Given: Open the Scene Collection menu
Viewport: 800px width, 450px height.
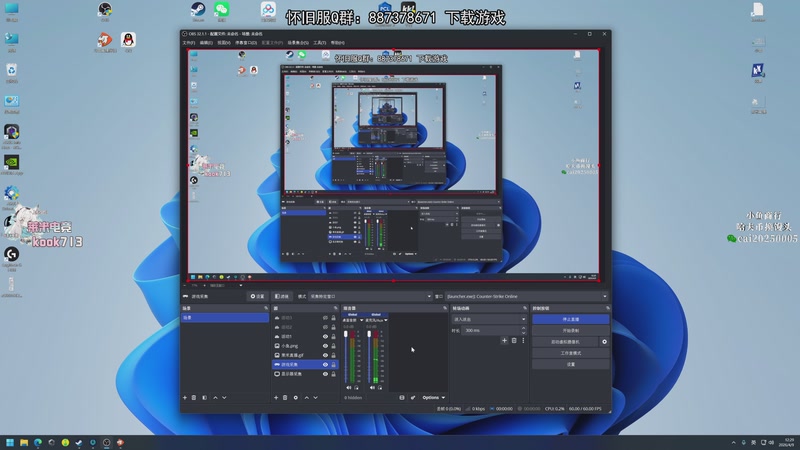Looking at the screenshot, I should 298,43.
